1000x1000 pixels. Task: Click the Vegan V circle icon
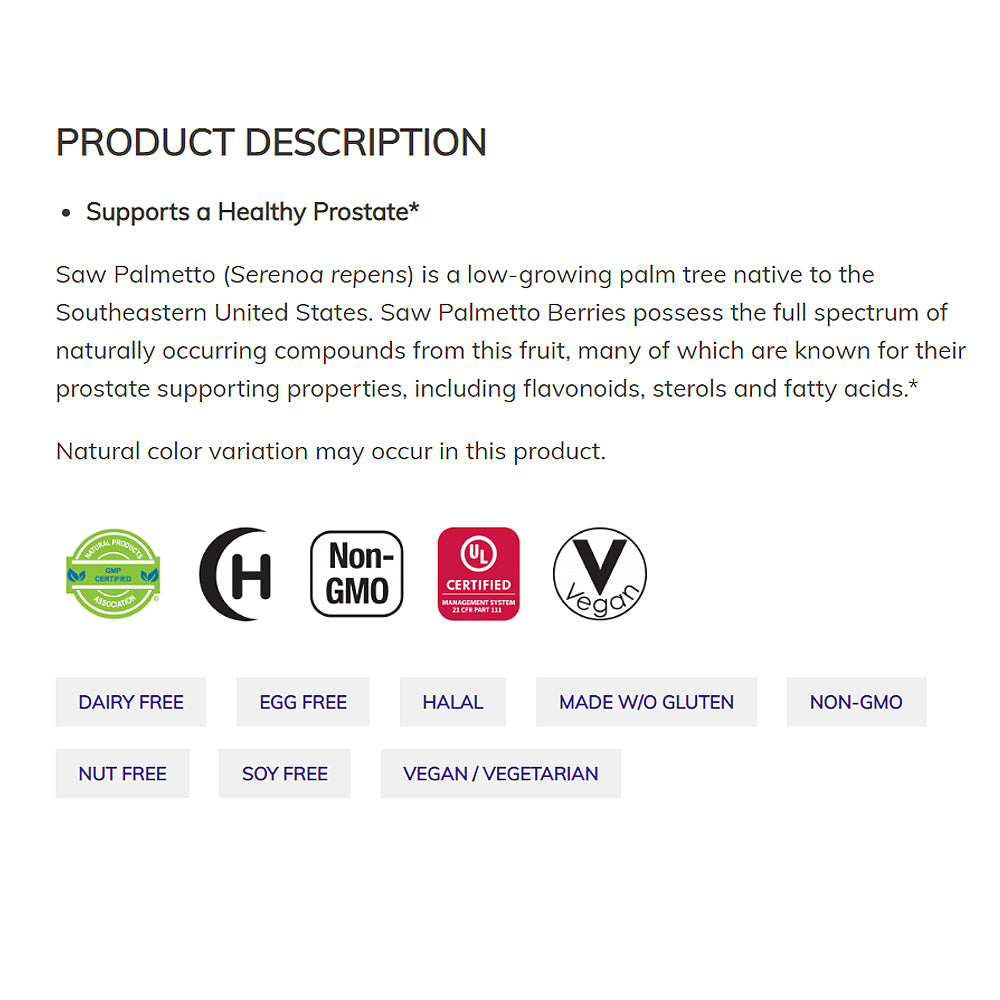[599, 574]
